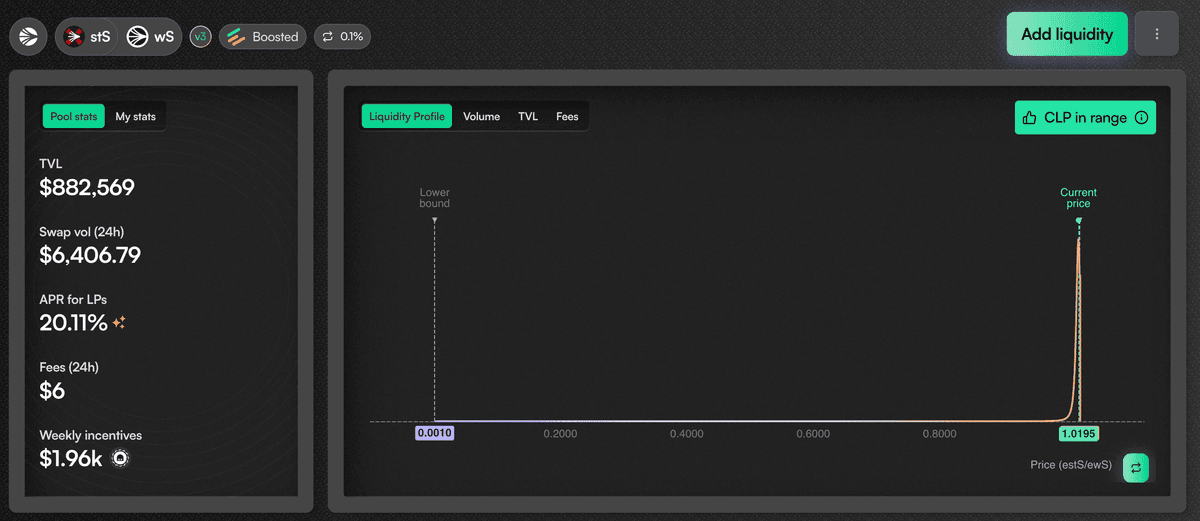Image resolution: width=1200 pixels, height=521 pixels.
Task: Switch to Pool stats view
Action: 74,117
